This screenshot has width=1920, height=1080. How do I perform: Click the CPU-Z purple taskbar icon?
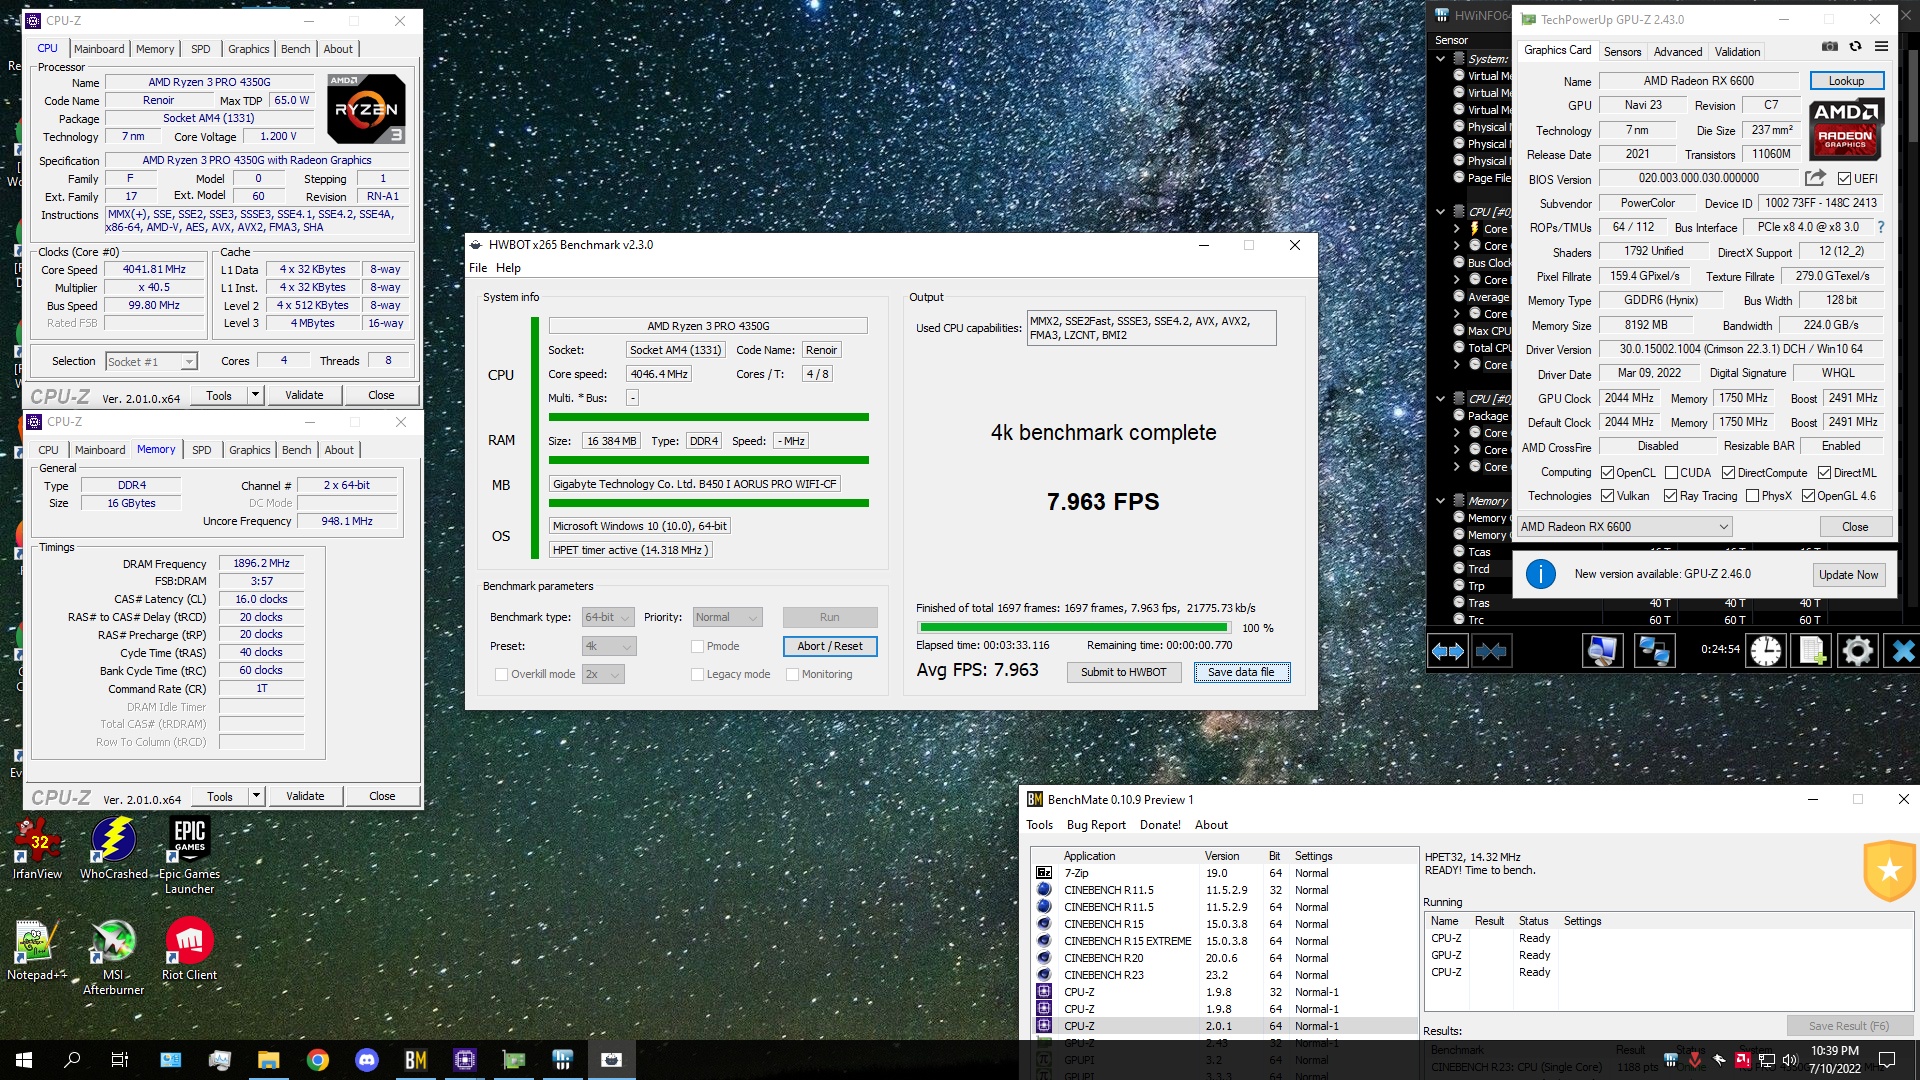[465, 1060]
